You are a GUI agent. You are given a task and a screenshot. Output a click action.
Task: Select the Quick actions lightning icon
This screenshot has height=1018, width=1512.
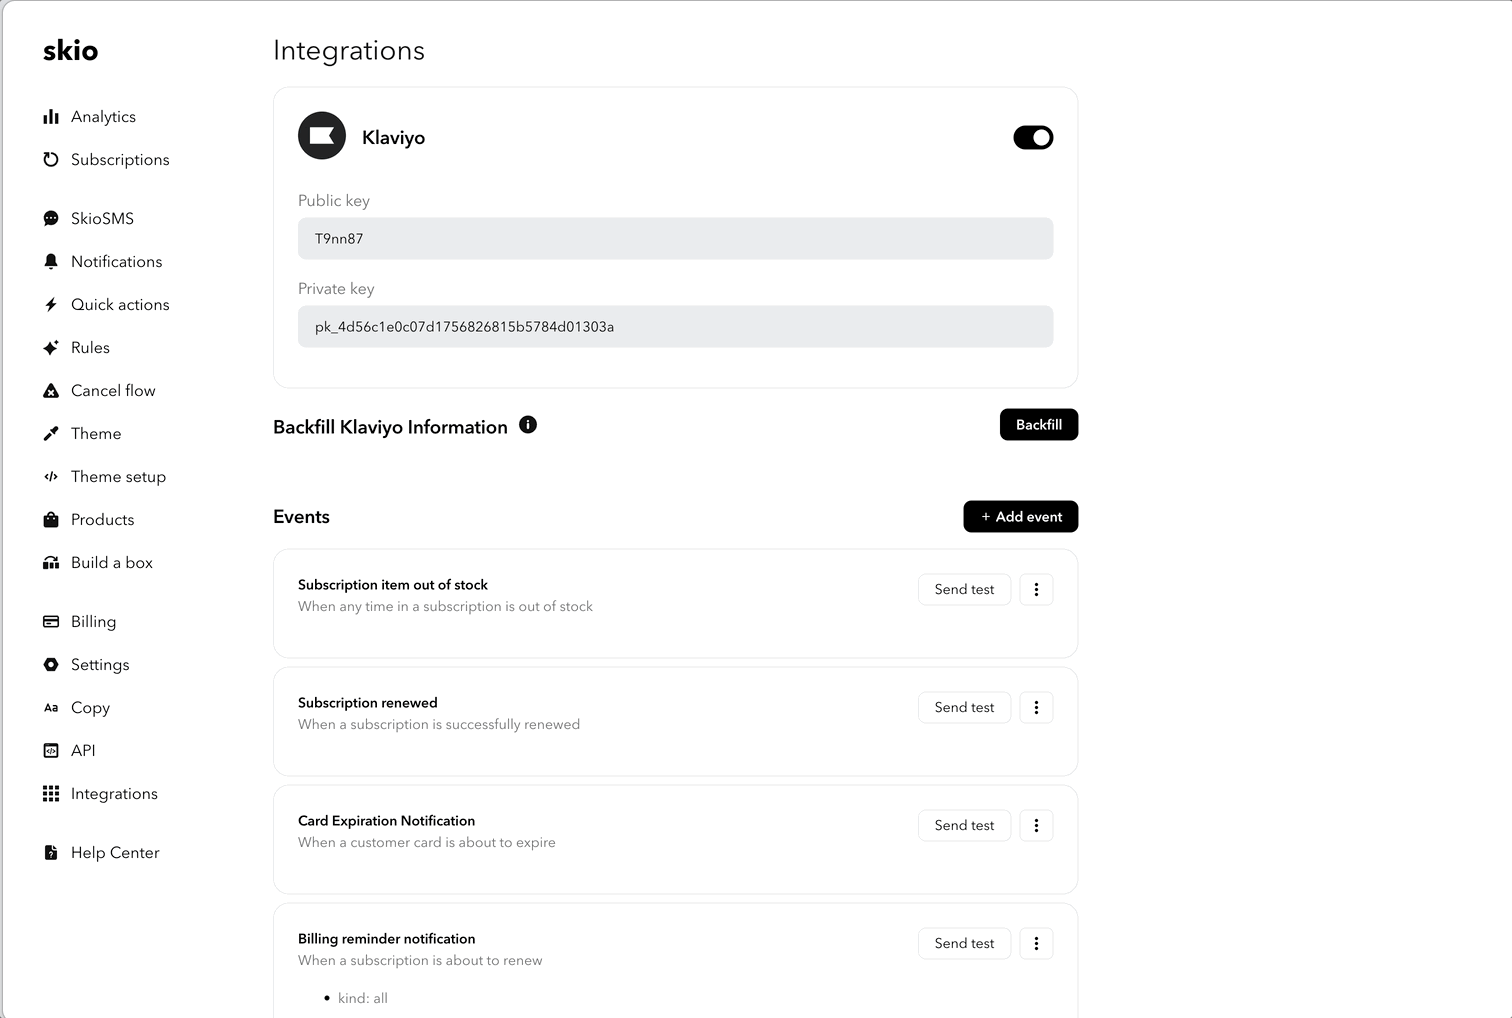pyautogui.click(x=51, y=304)
